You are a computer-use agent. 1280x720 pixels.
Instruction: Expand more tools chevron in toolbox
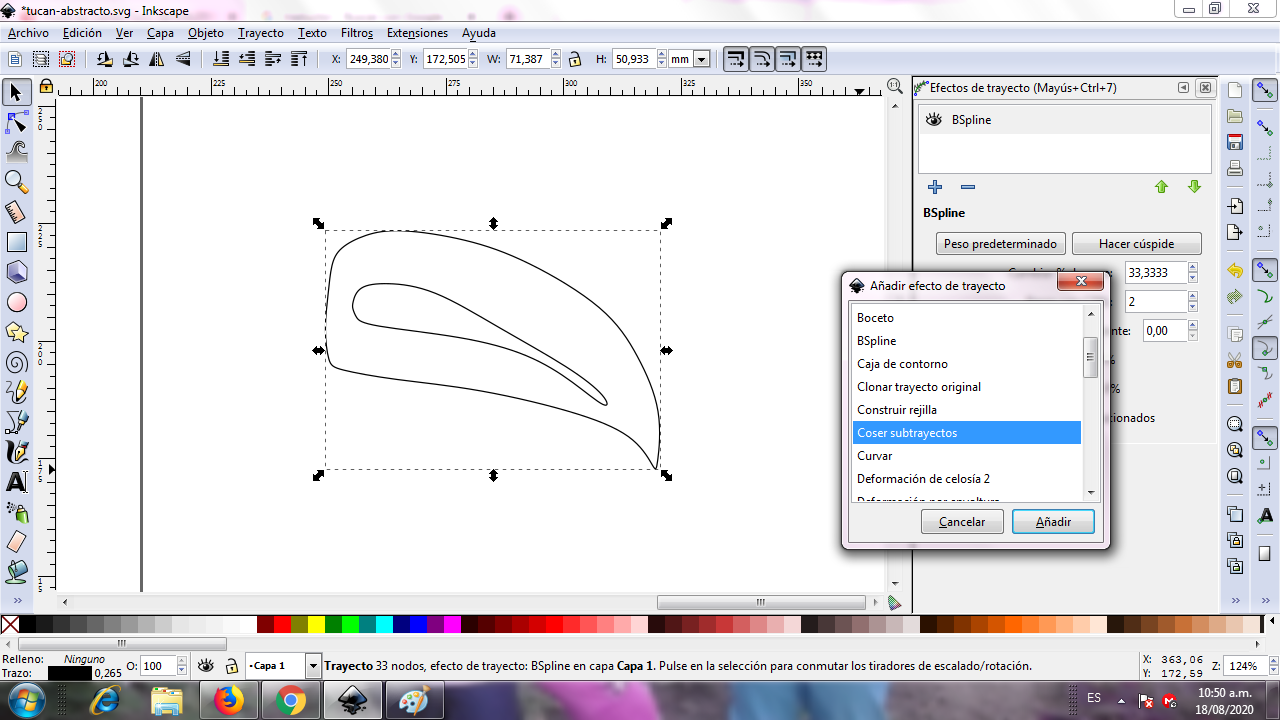coord(16,600)
